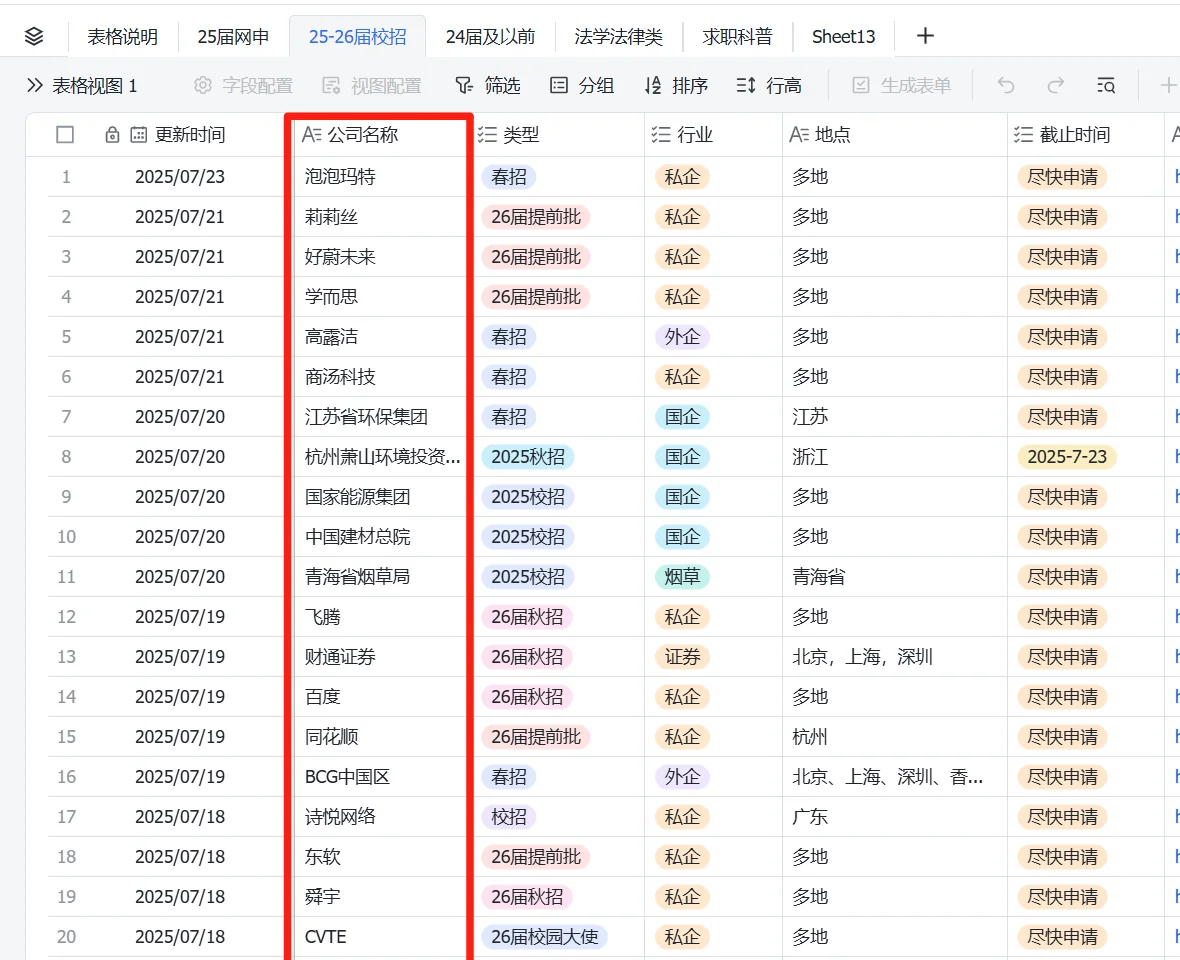This screenshot has width=1180, height=960.
Task: Click the redo arrow icon
Action: (1056, 86)
